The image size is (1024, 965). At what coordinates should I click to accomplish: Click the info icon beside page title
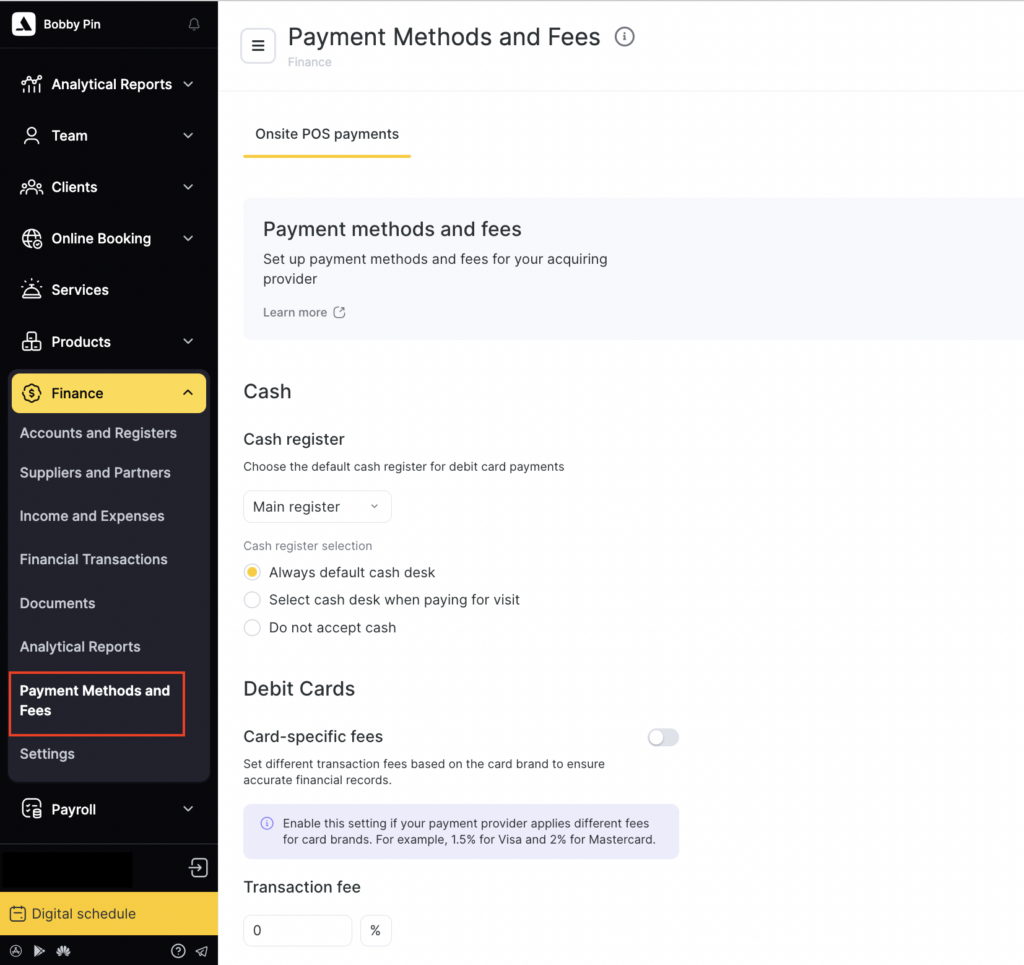click(x=625, y=38)
